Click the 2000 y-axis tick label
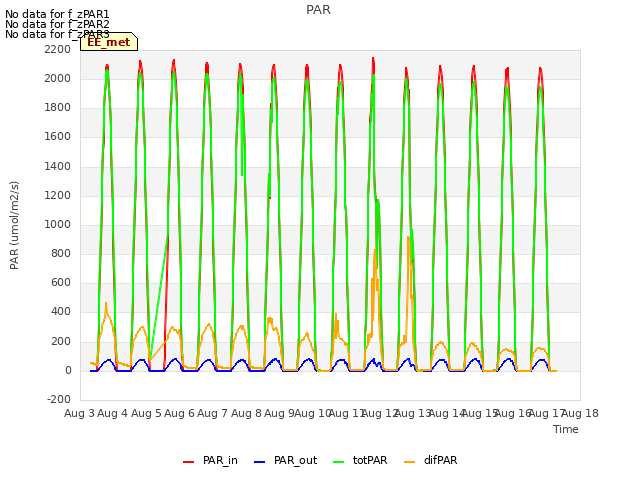Screen dimensions: 640x480 (58, 78)
